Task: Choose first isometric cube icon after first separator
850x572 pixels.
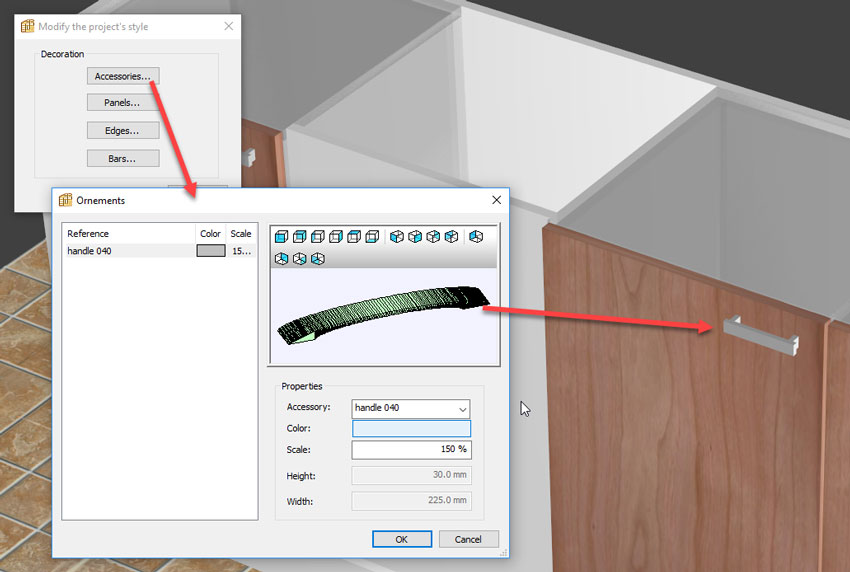Action: click(x=397, y=236)
